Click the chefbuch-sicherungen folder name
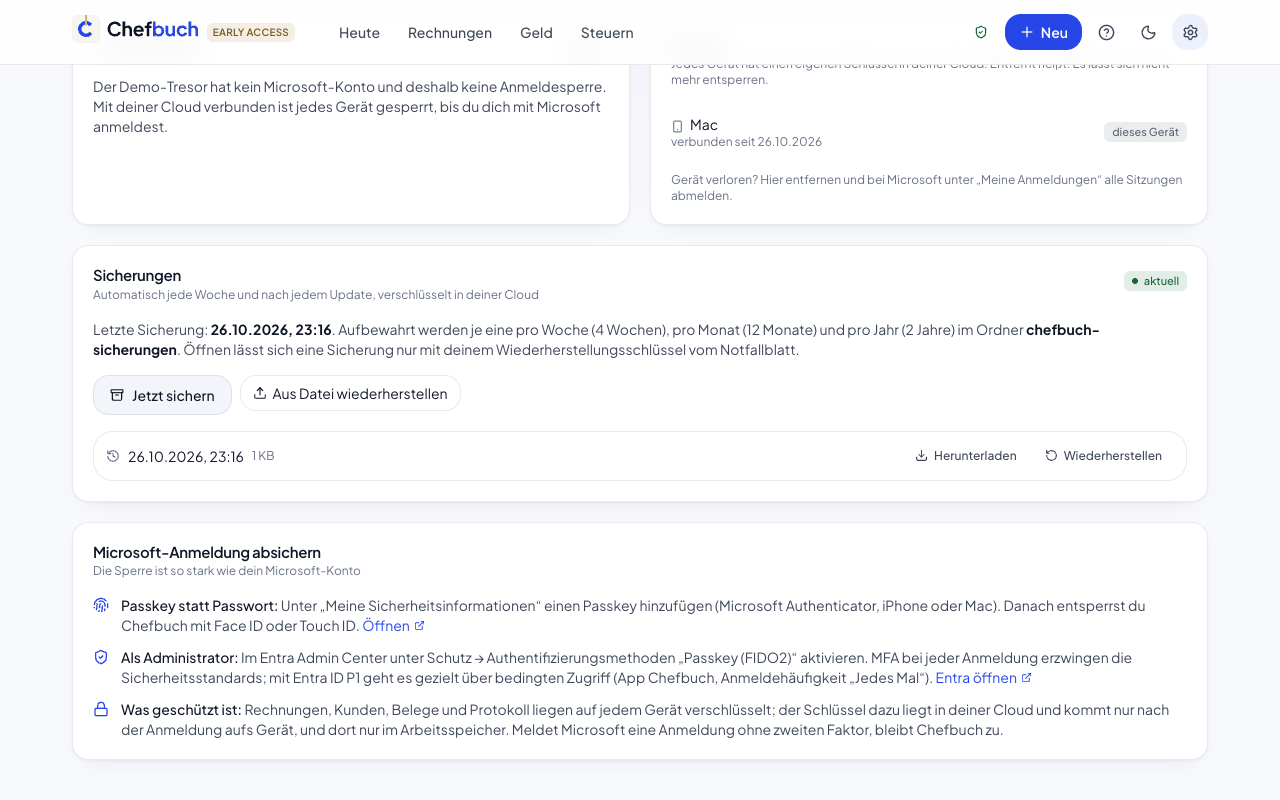 (596, 340)
